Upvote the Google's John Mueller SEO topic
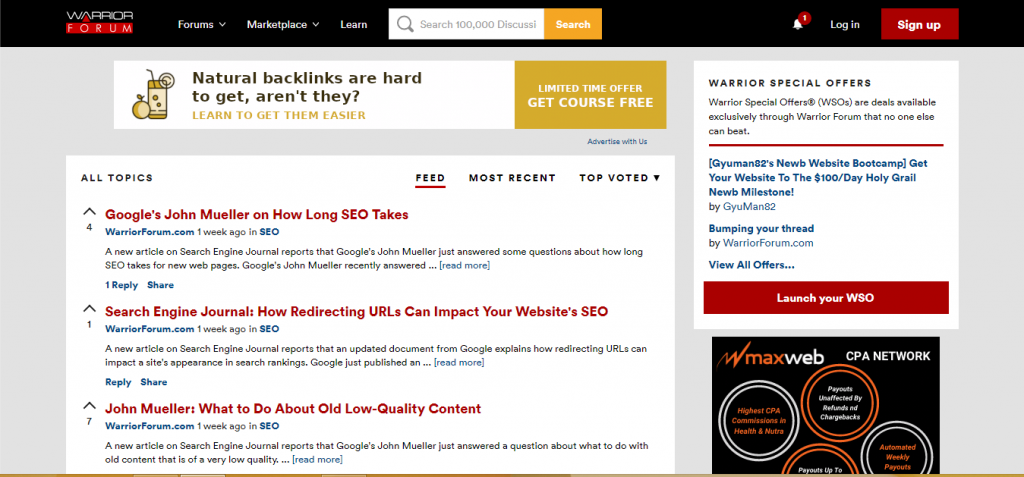This screenshot has width=1024, height=477. [x=89, y=212]
